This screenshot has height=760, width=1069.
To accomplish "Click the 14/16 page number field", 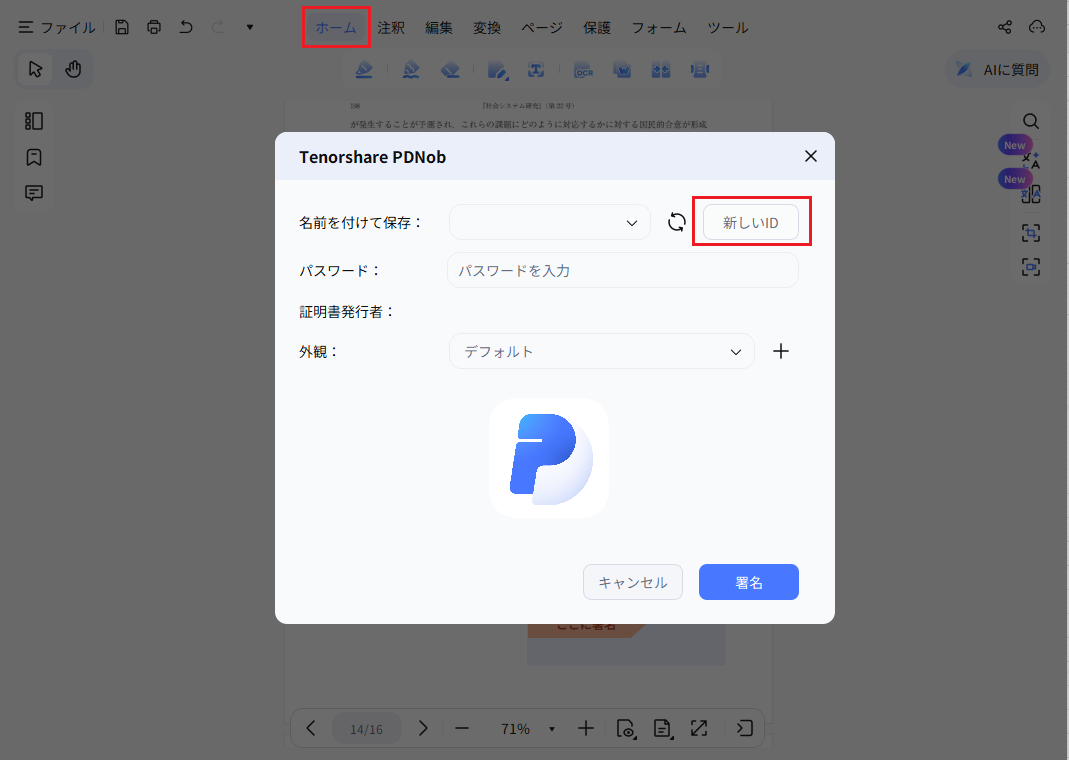I will click(x=367, y=729).
